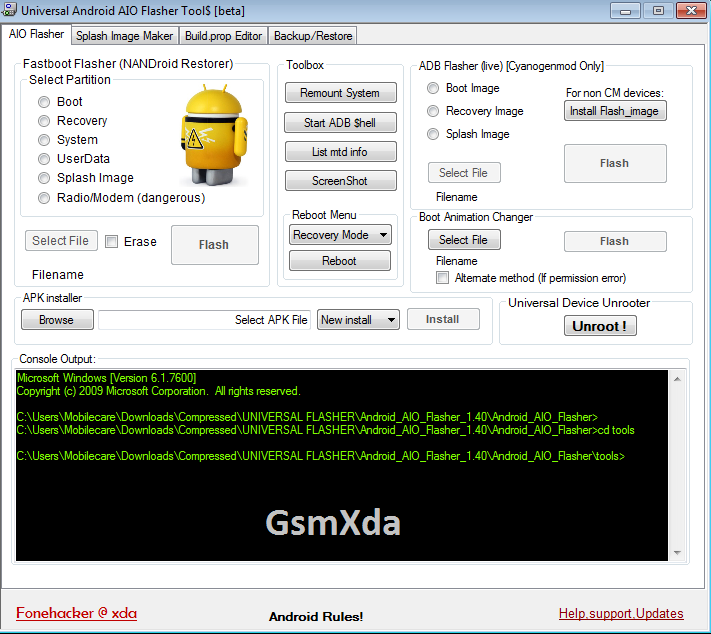Enable the Erase checkbox
Image resolution: width=711 pixels, height=634 pixels.
coord(112,241)
